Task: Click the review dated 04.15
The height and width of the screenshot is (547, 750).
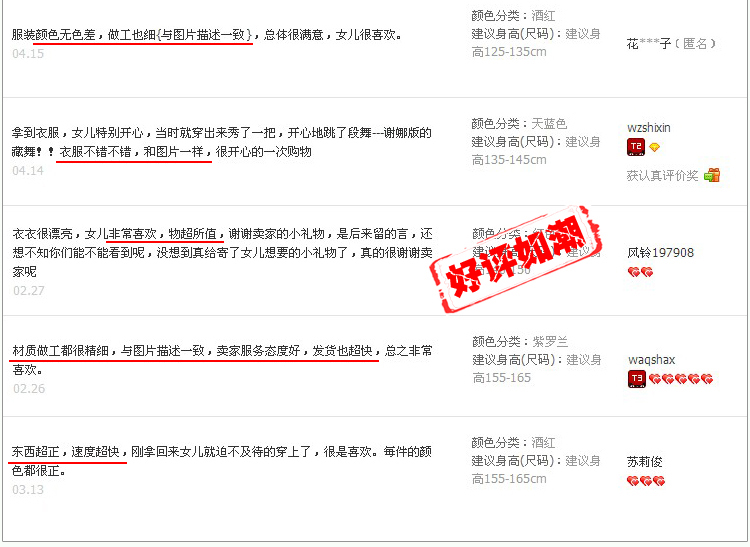Action: point(207,34)
